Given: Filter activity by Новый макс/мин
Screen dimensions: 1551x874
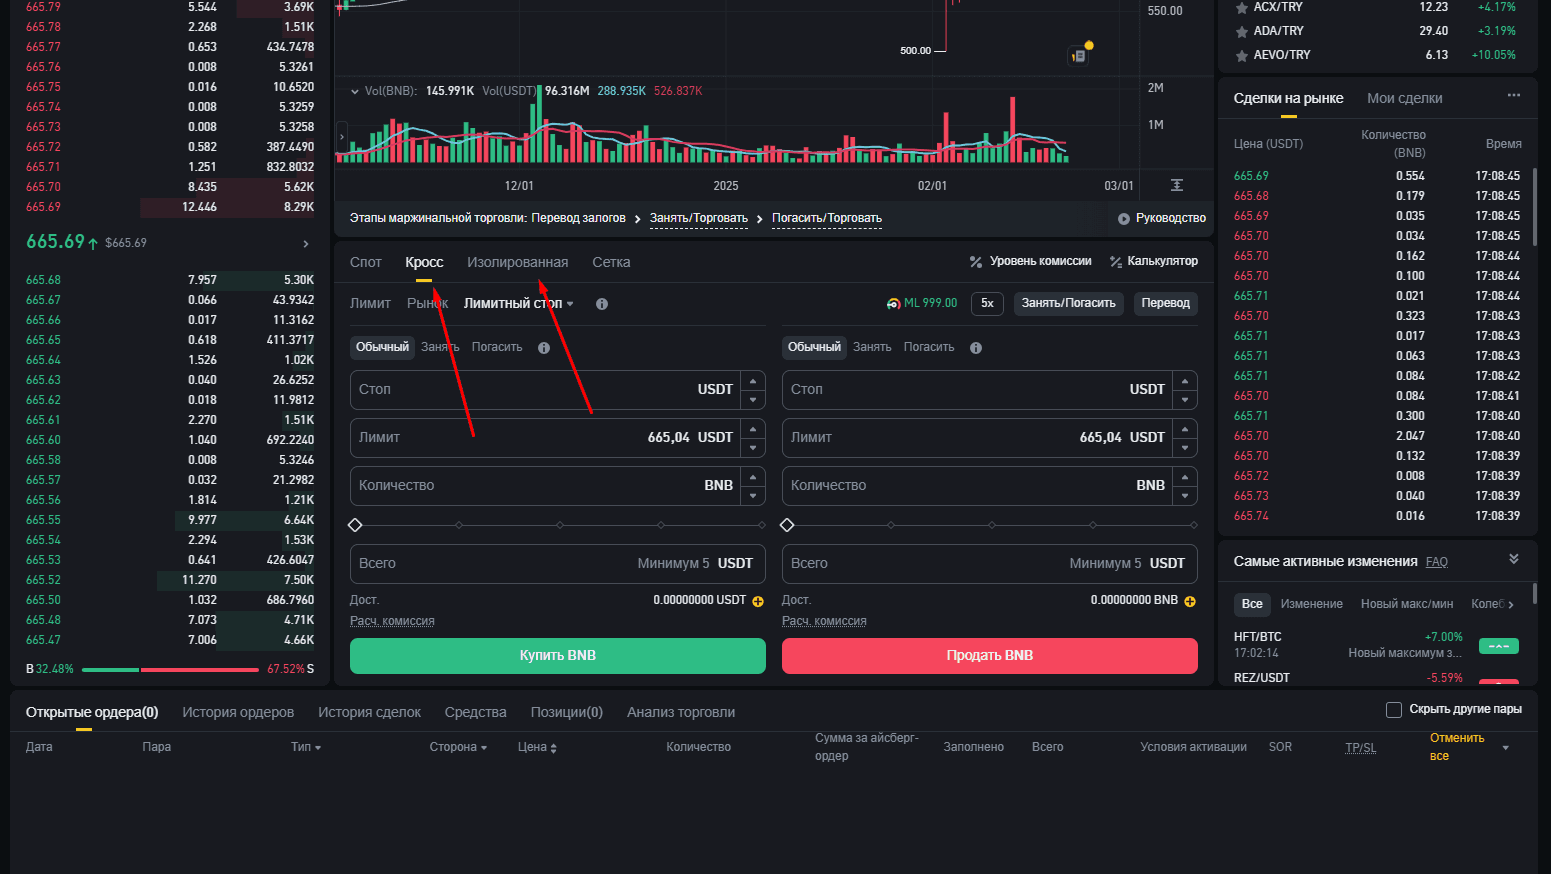Looking at the screenshot, I should tap(1407, 604).
